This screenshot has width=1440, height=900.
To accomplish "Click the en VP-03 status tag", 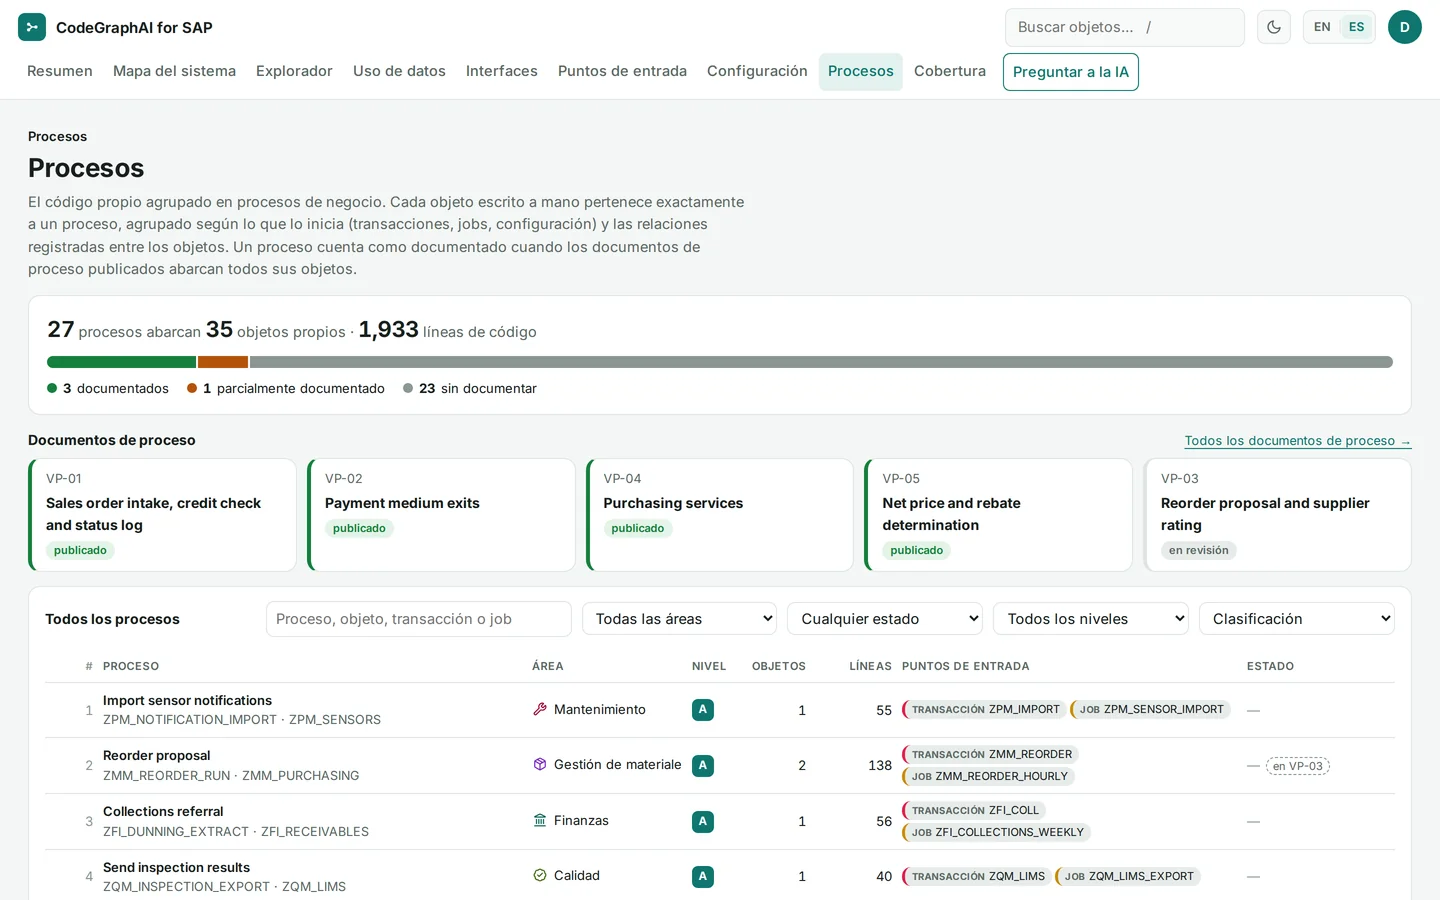I will point(1298,766).
